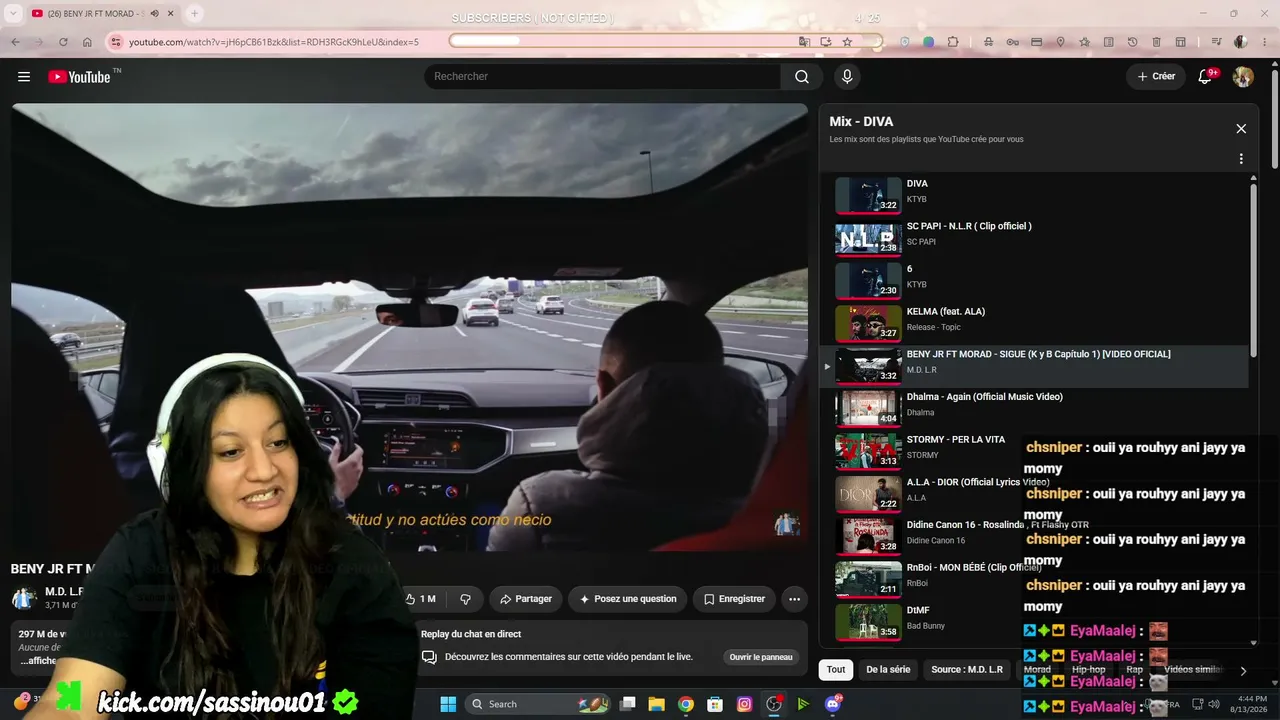Close the Mix - DIVA playlist panel
The height and width of the screenshot is (720, 1280).
point(1241,129)
